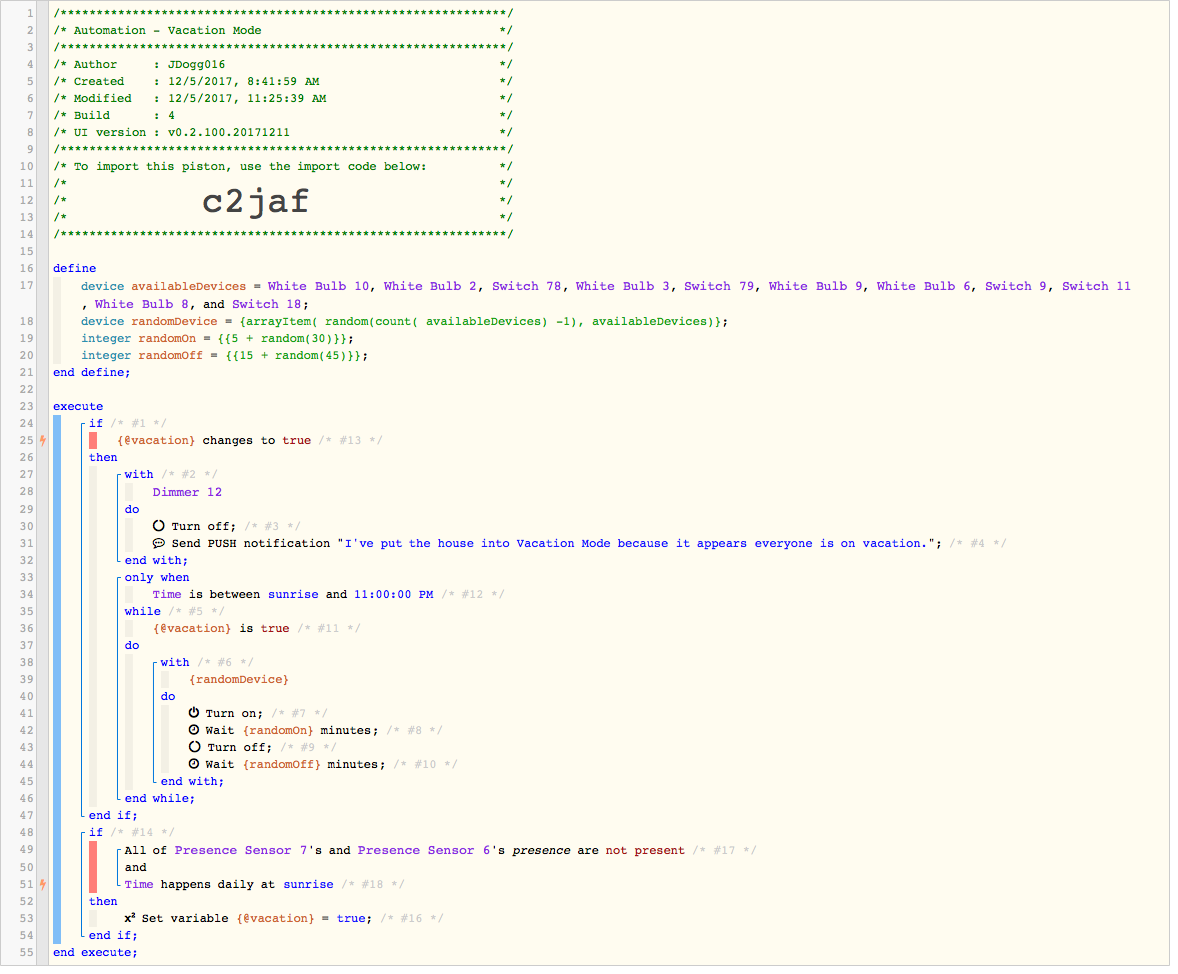The width and height of the screenshot is (1178, 974).
Task: Click Presence Sensor 6 in the condition
Action: (x=424, y=851)
